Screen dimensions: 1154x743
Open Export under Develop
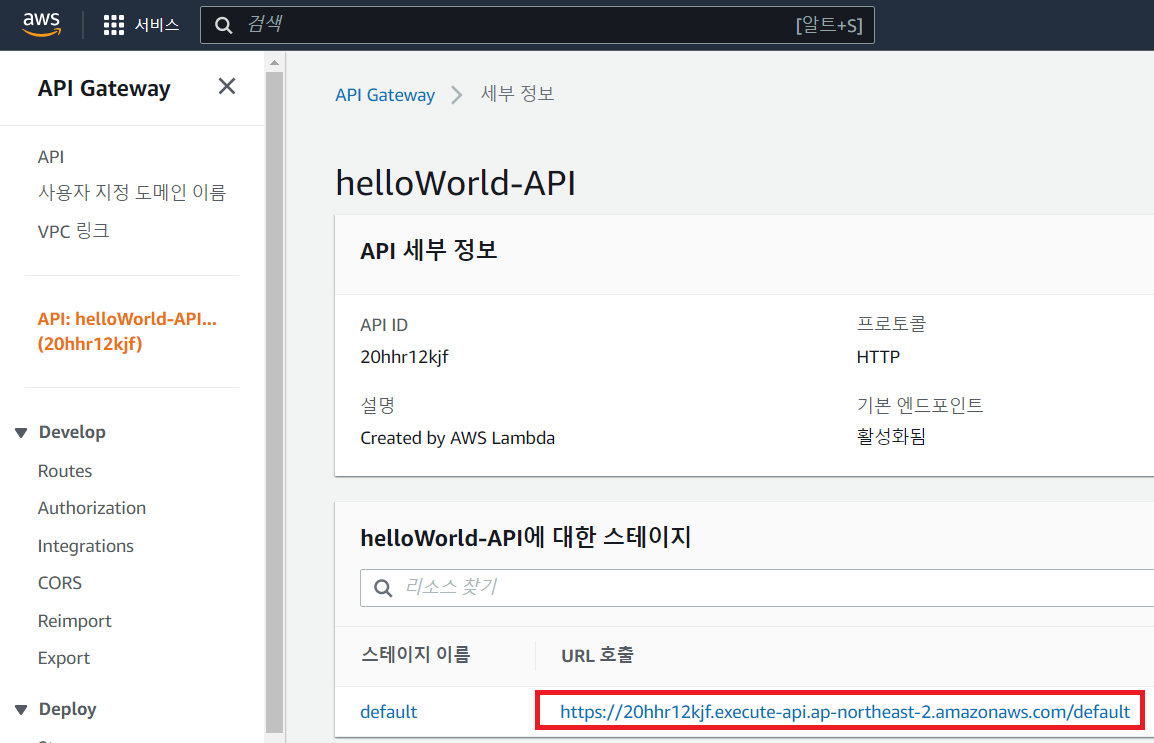pyautogui.click(x=64, y=658)
